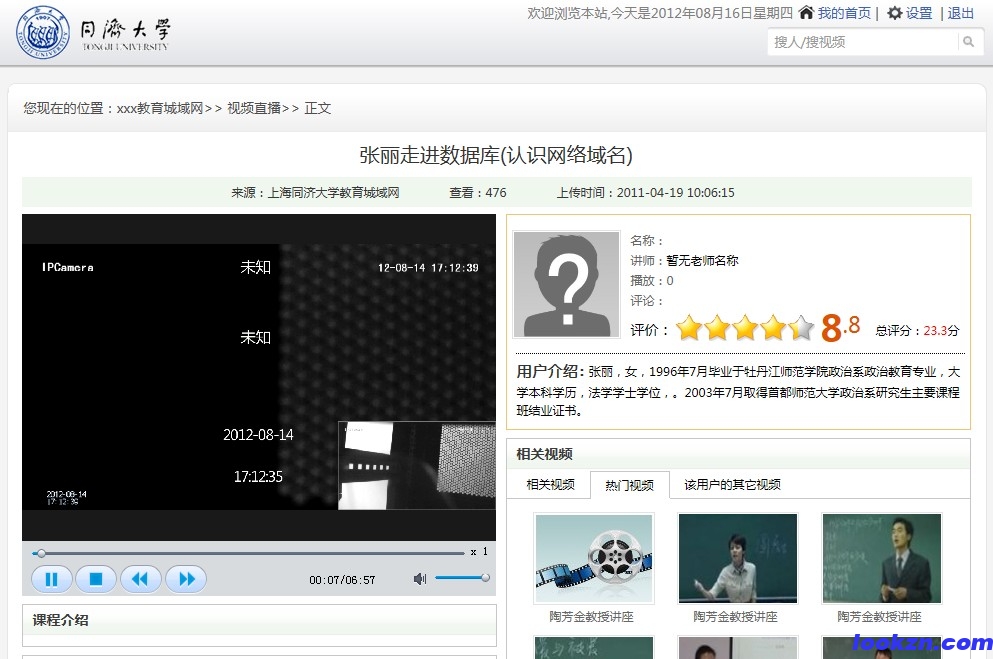Open the male lecturer in suit thumbnail

click(x=882, y=558)
